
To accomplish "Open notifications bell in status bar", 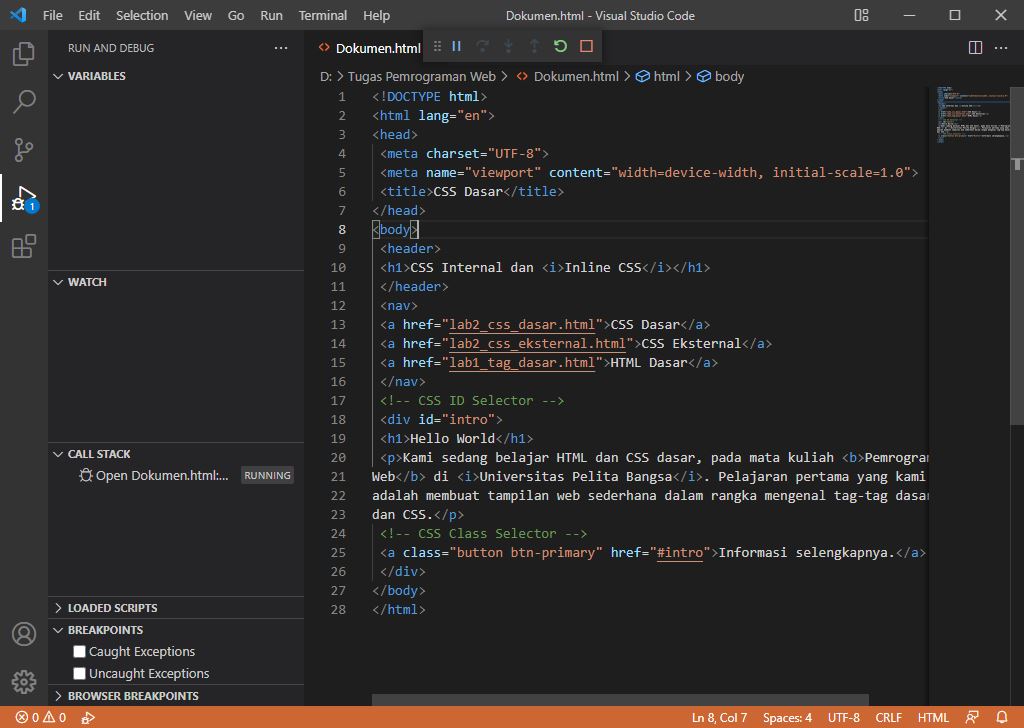I will click(1002, 718).
